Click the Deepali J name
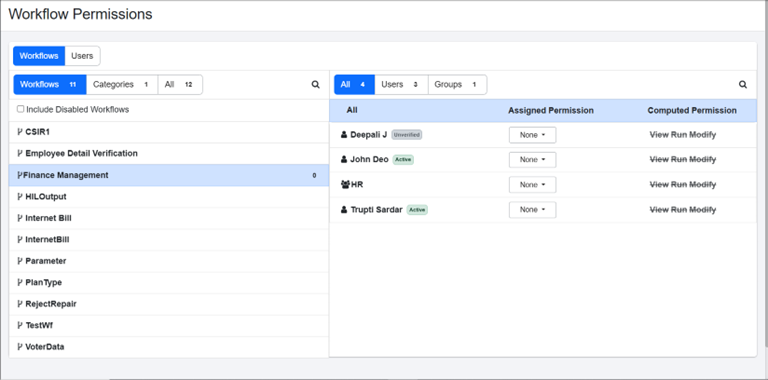Viewport: 768px width, 380px height. (368, 135)
